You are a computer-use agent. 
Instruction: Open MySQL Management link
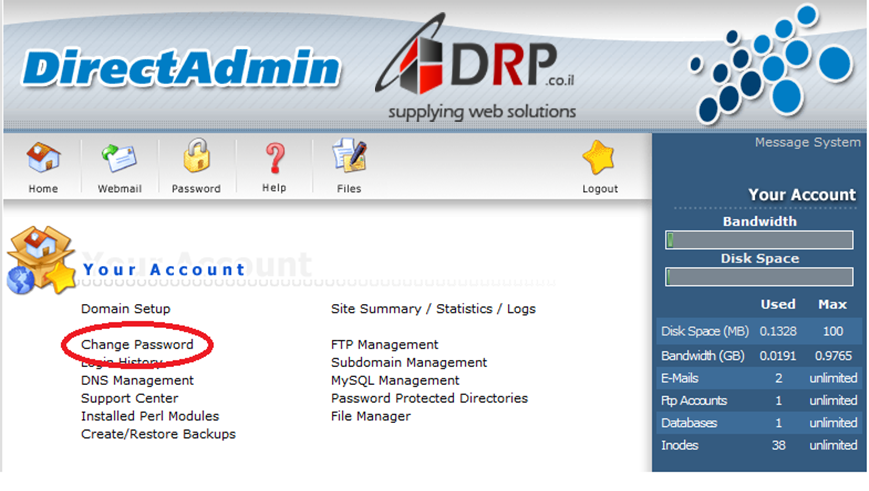395,381
